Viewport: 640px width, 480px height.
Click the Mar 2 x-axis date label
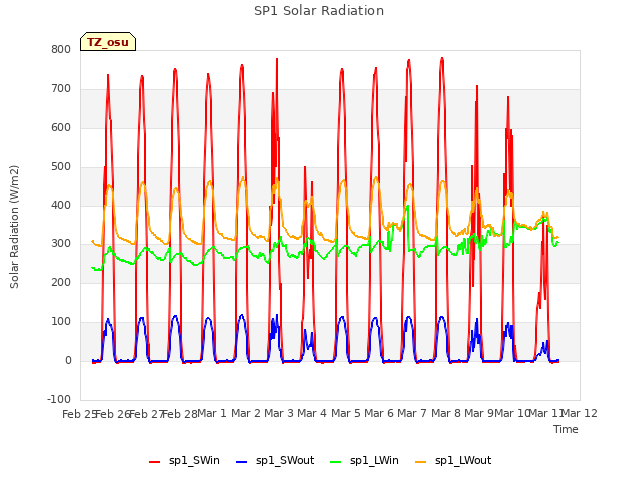pyautogui.click(x=246, y=413)
